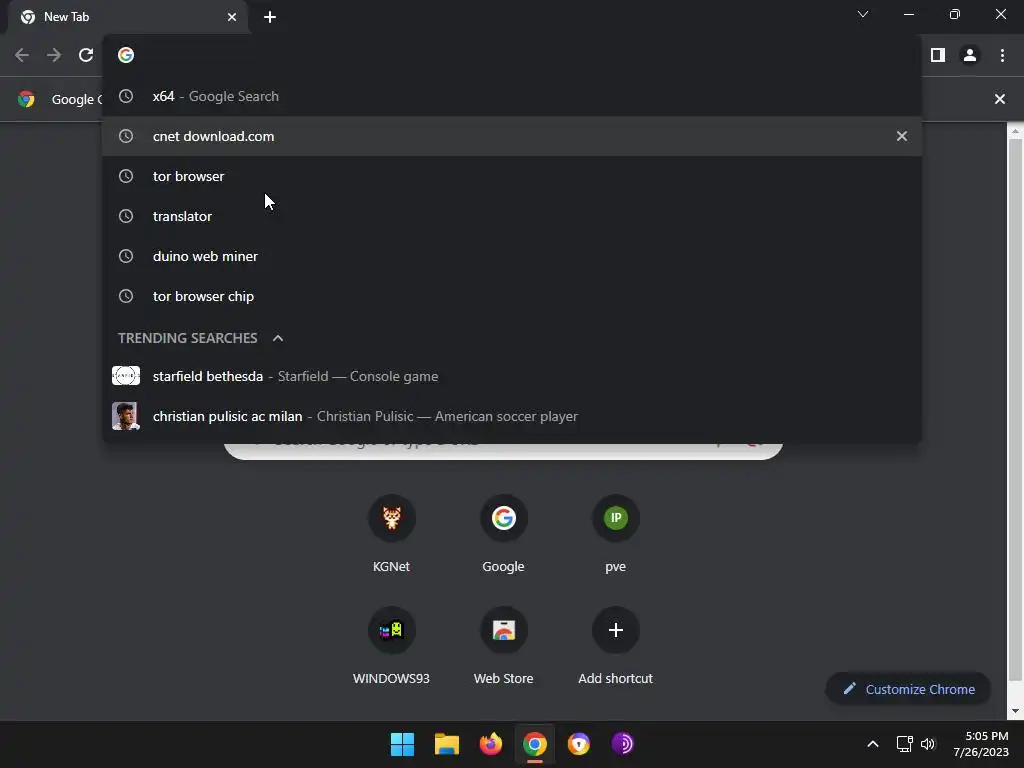Click the Chrome taskbar icon
The width and height of the screenshot is (1024, 768).
click(x=534, y=744)
